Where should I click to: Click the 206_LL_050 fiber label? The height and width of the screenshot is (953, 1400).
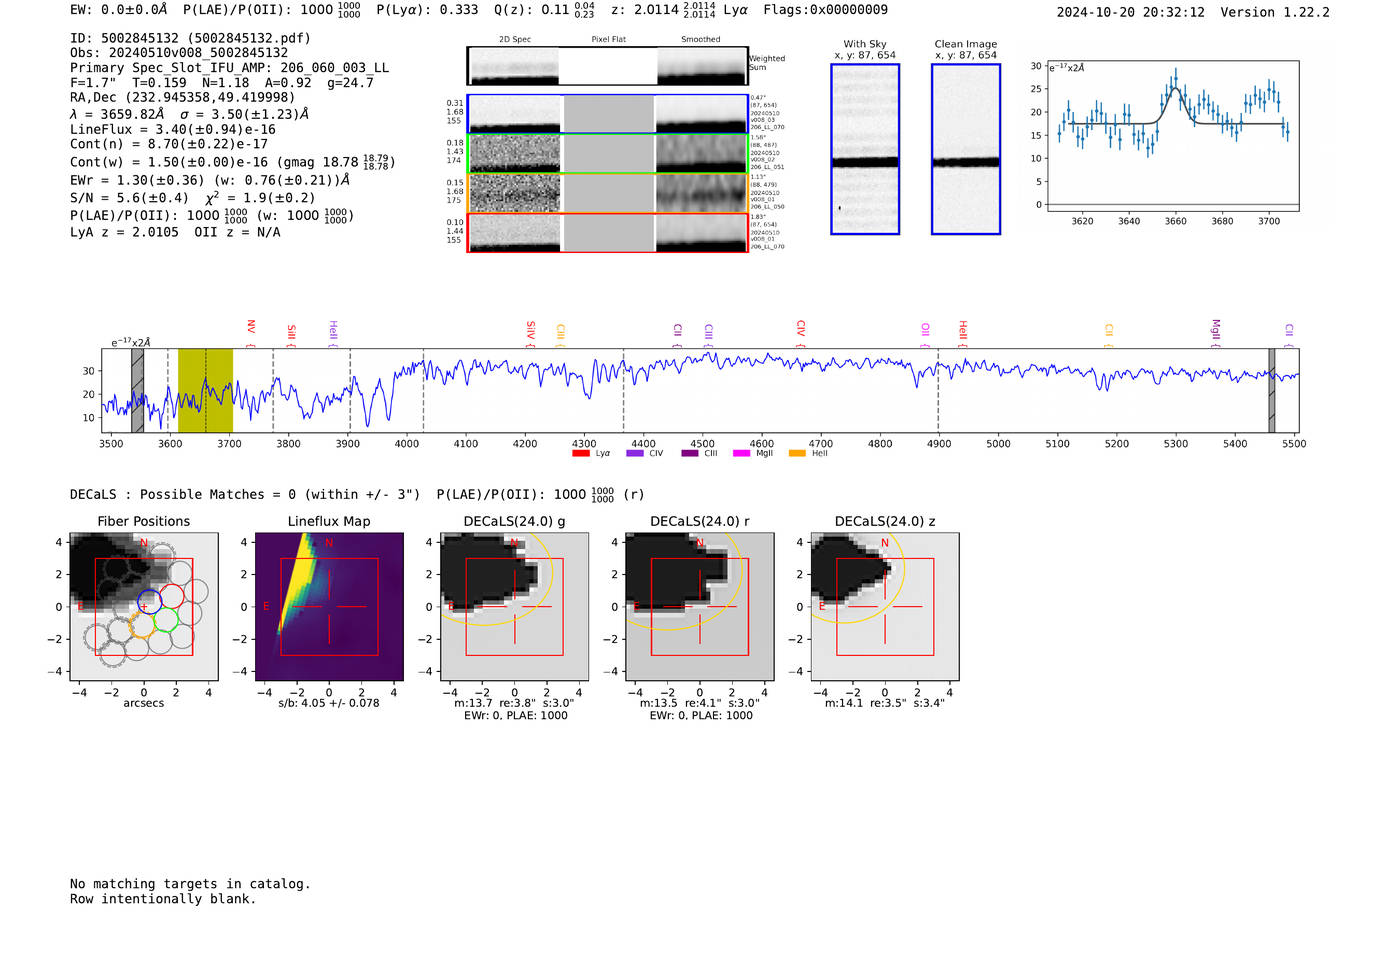[x=768, y=207]
